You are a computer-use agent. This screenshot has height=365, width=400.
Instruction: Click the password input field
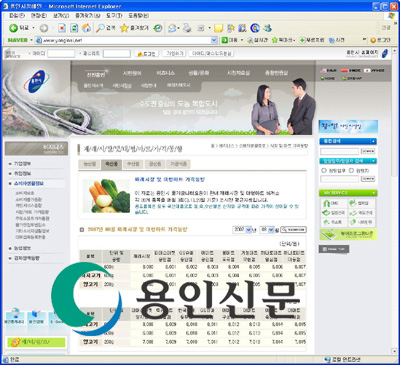[x=116, y=54]
